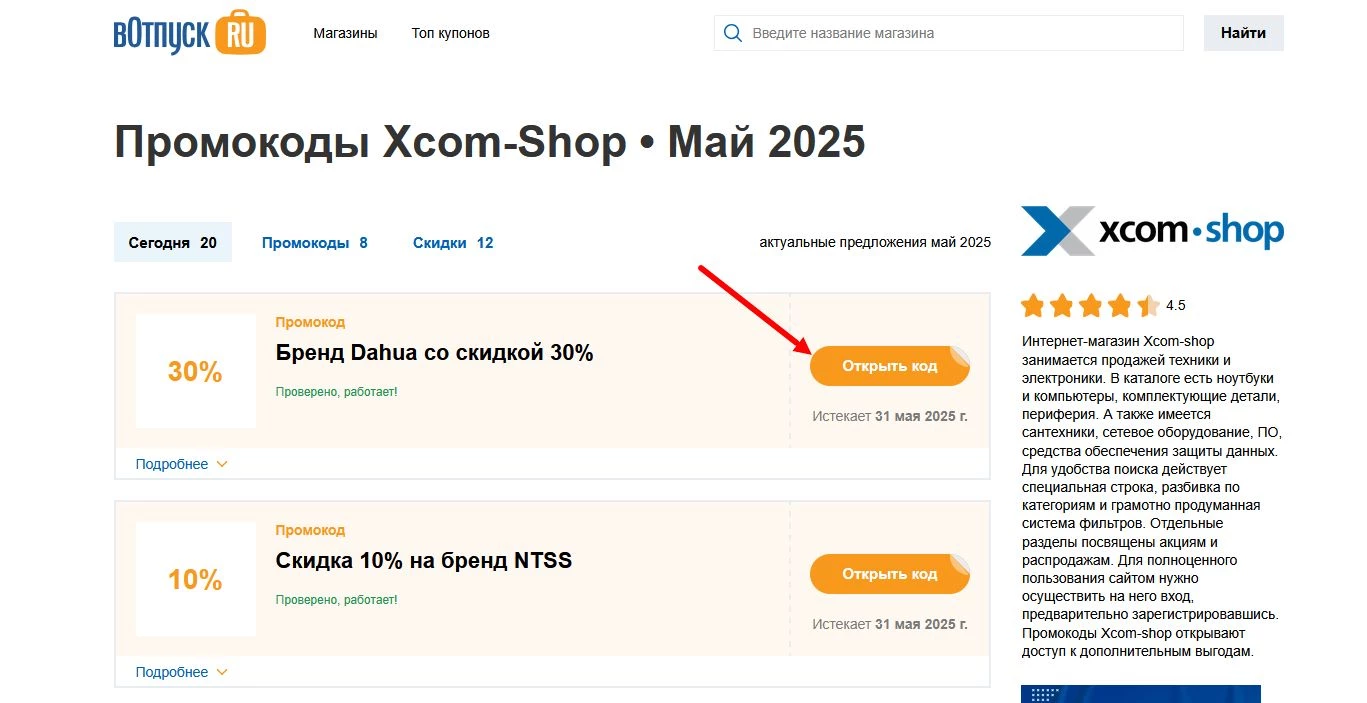Click the search magnifier icon
Image resolution: width=1367 pixels, height=703 pixels.
(x=732, y=32)
